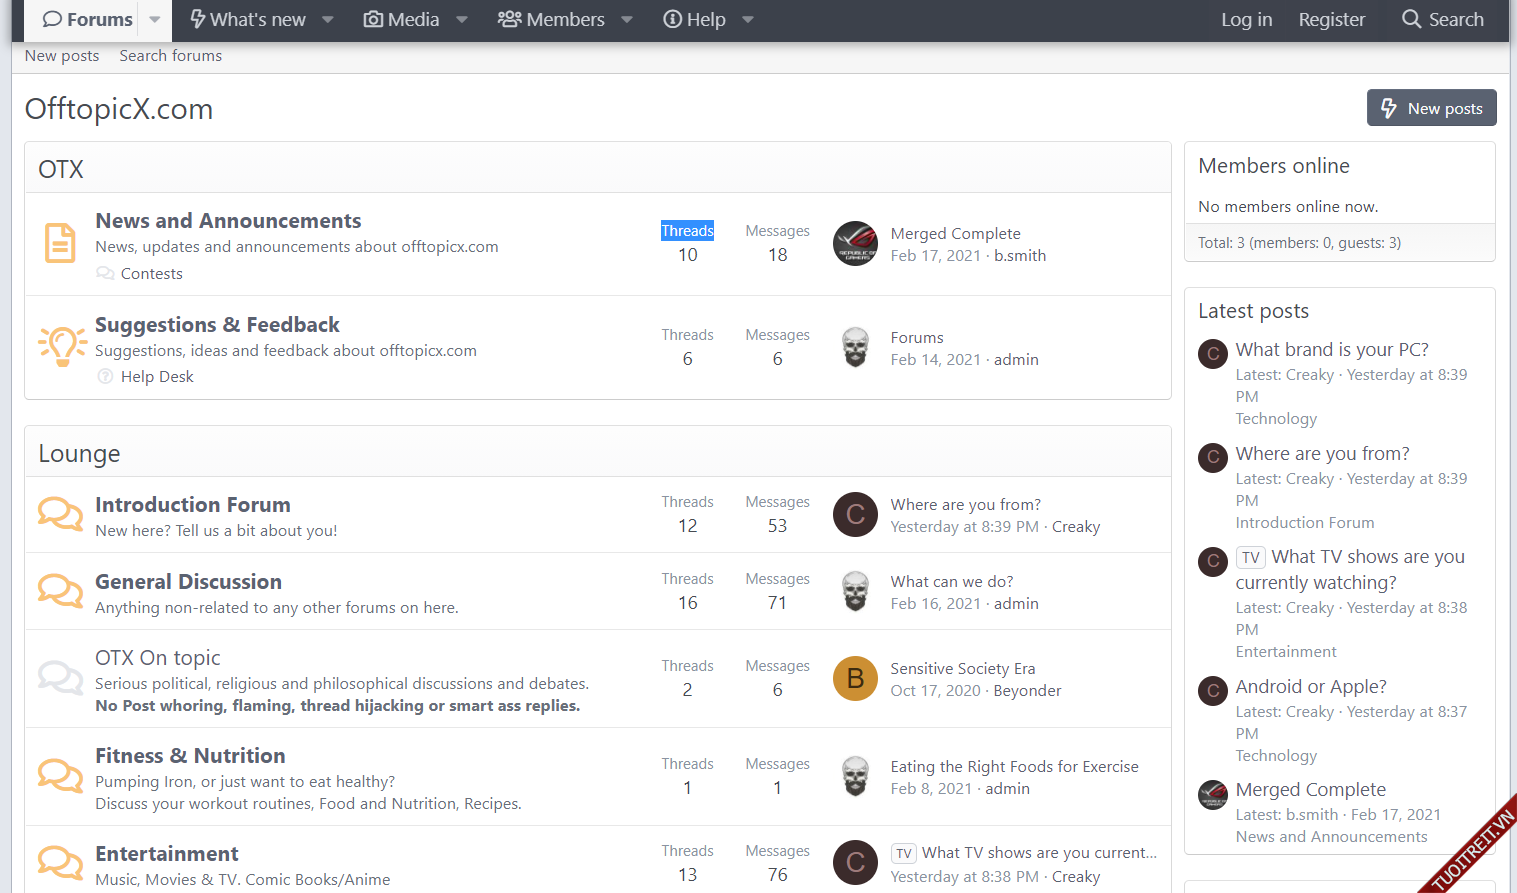
Task: Click the TV prefix tag in Latest posts
Action: pyautogui.click(x=1251, y=558)
